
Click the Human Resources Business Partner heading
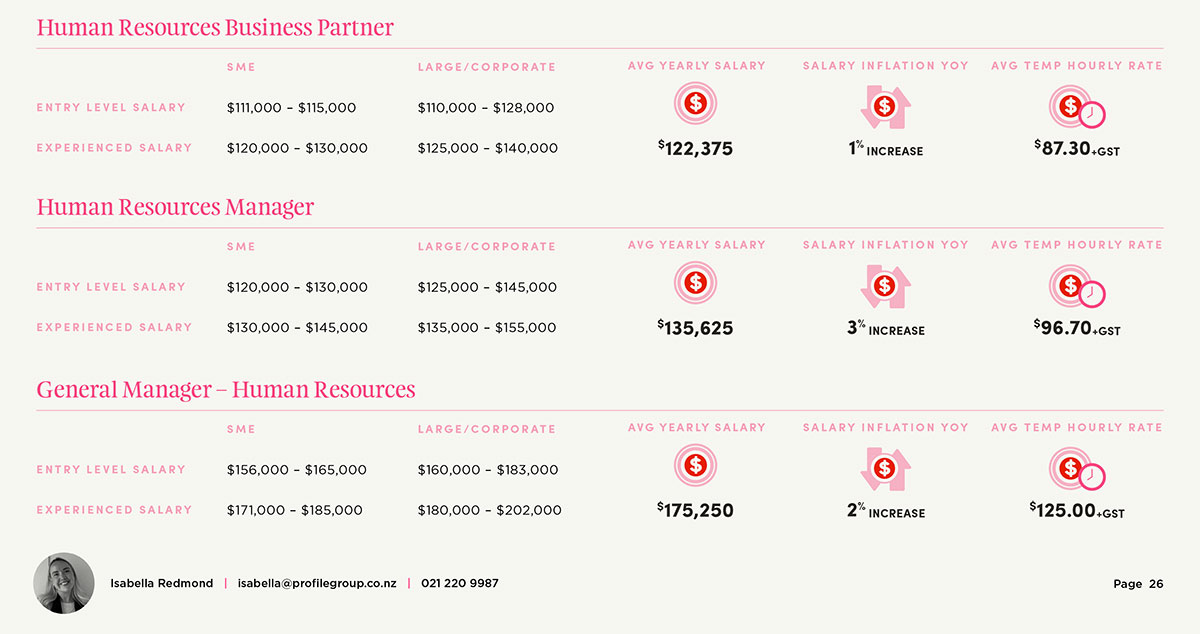(x=215, y=27)
